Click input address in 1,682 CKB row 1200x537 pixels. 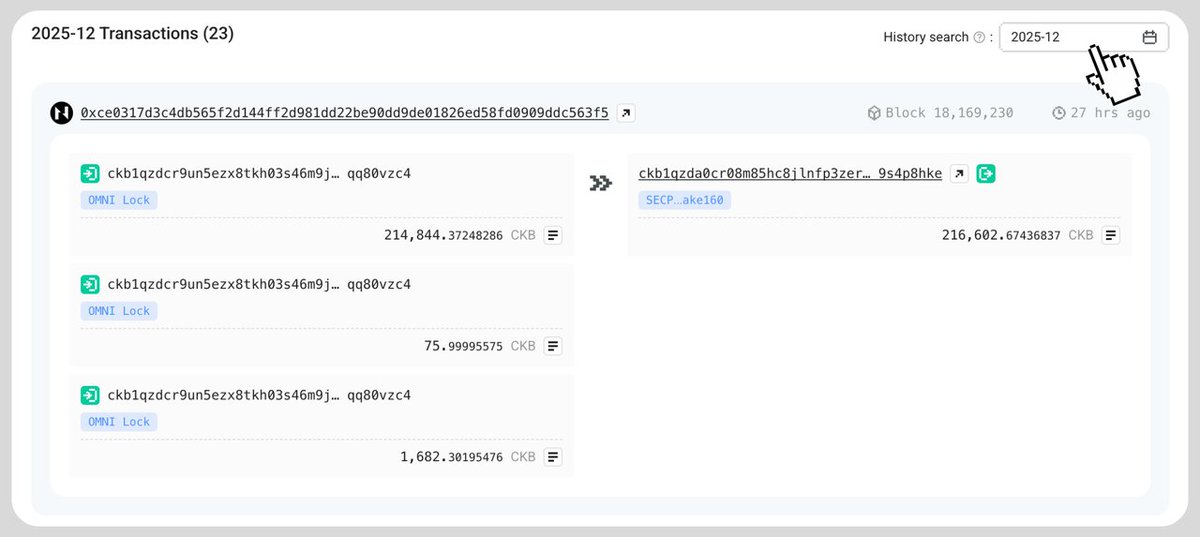click(x=259, y=395)
